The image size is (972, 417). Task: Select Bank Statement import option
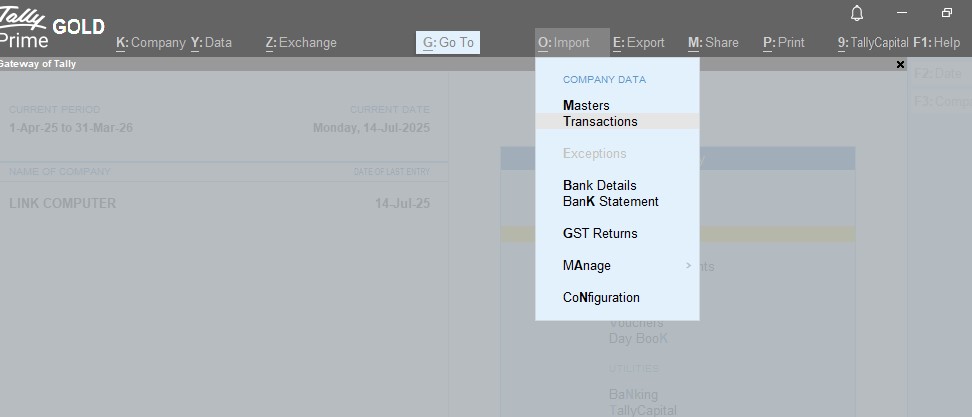pyautogui.click(x=610, y=201)
